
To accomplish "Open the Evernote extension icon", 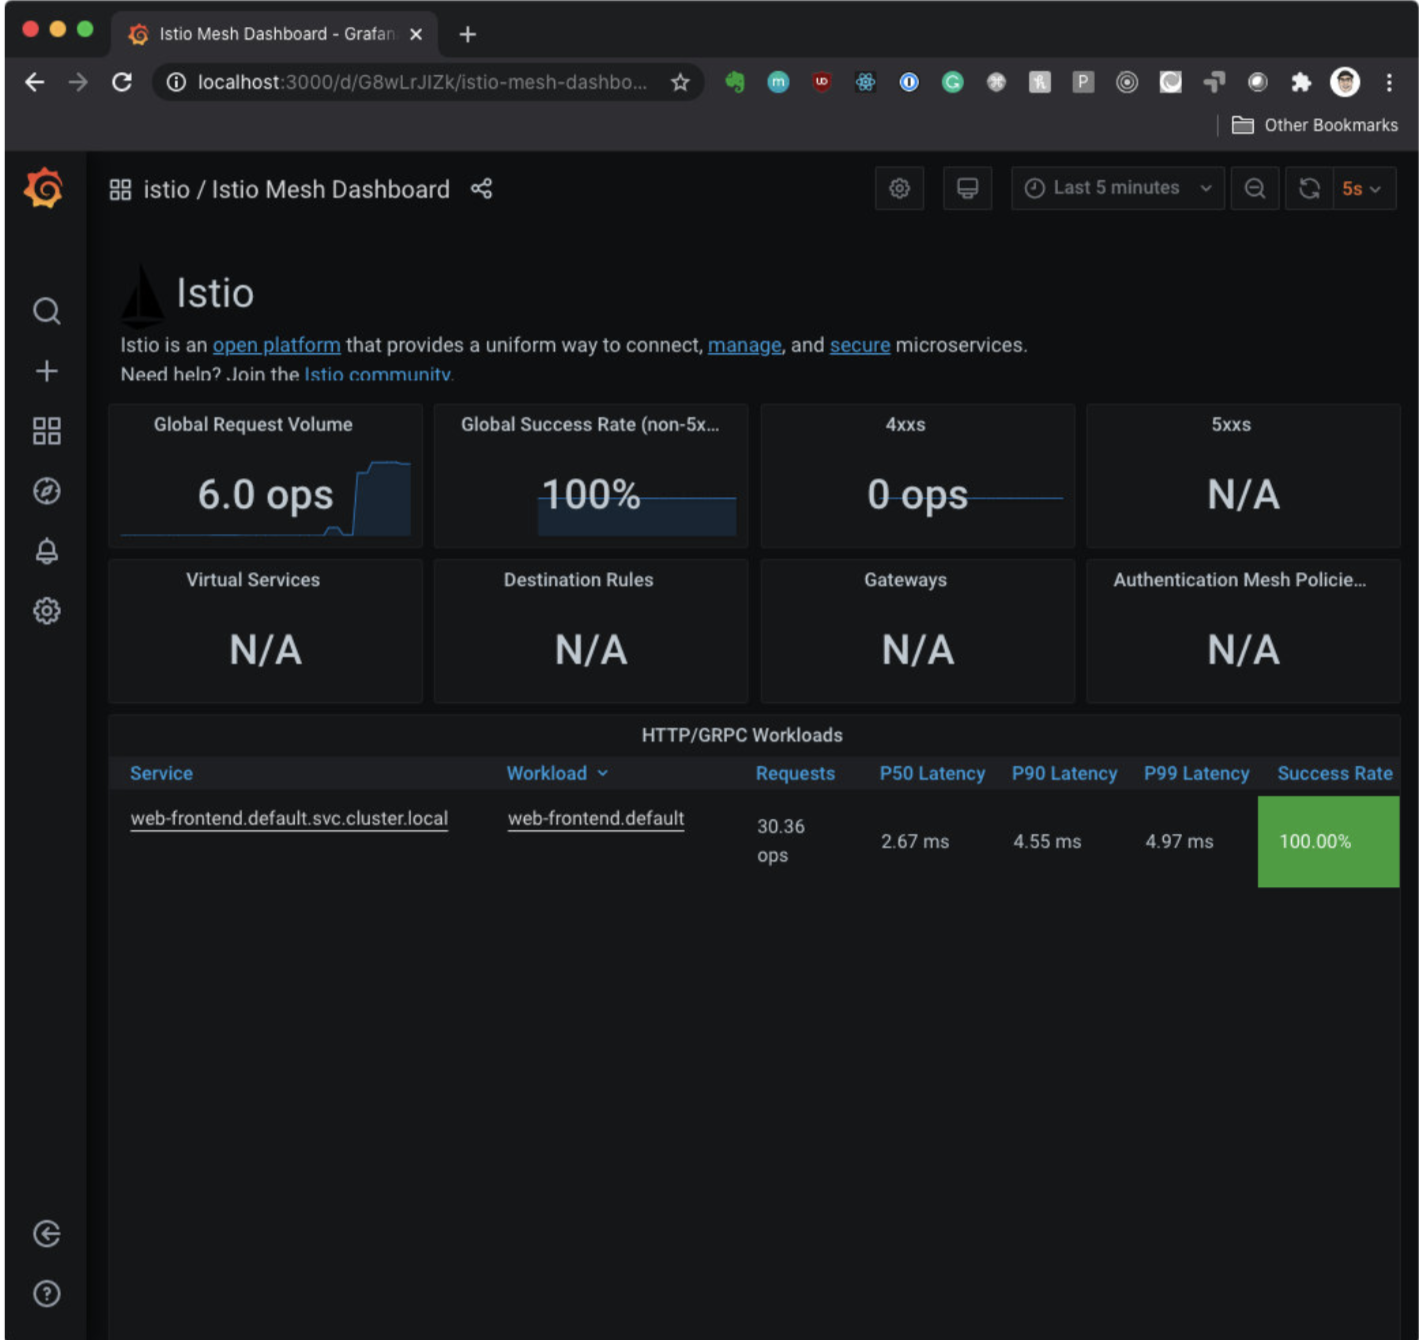I will click(x=735, y=82).
